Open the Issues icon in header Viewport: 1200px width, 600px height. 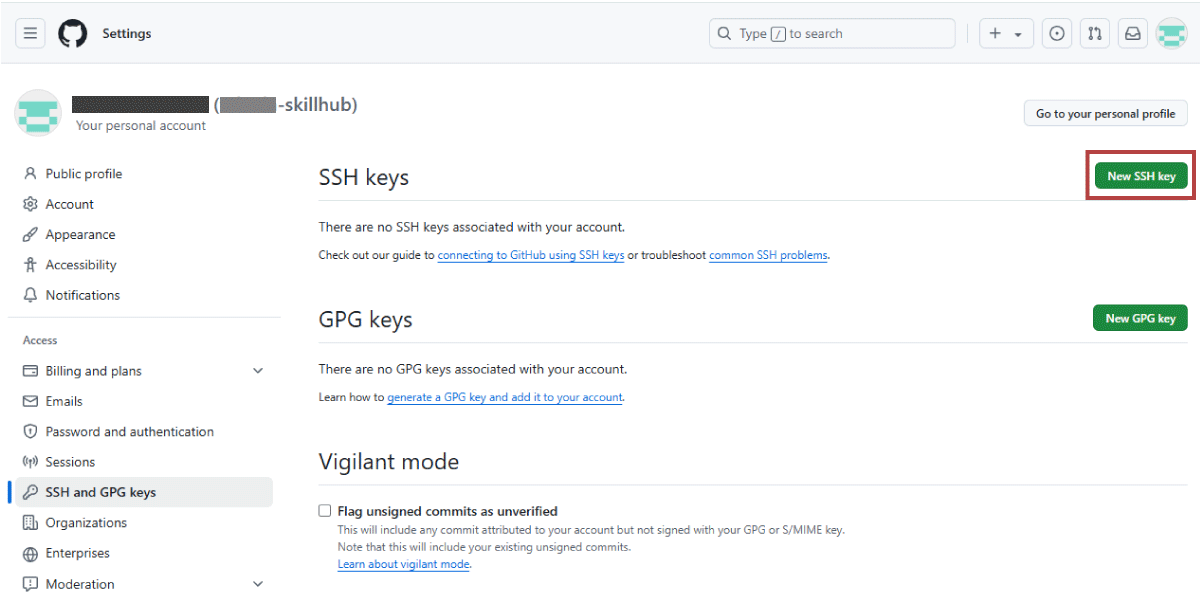[x=1056, y=33]
